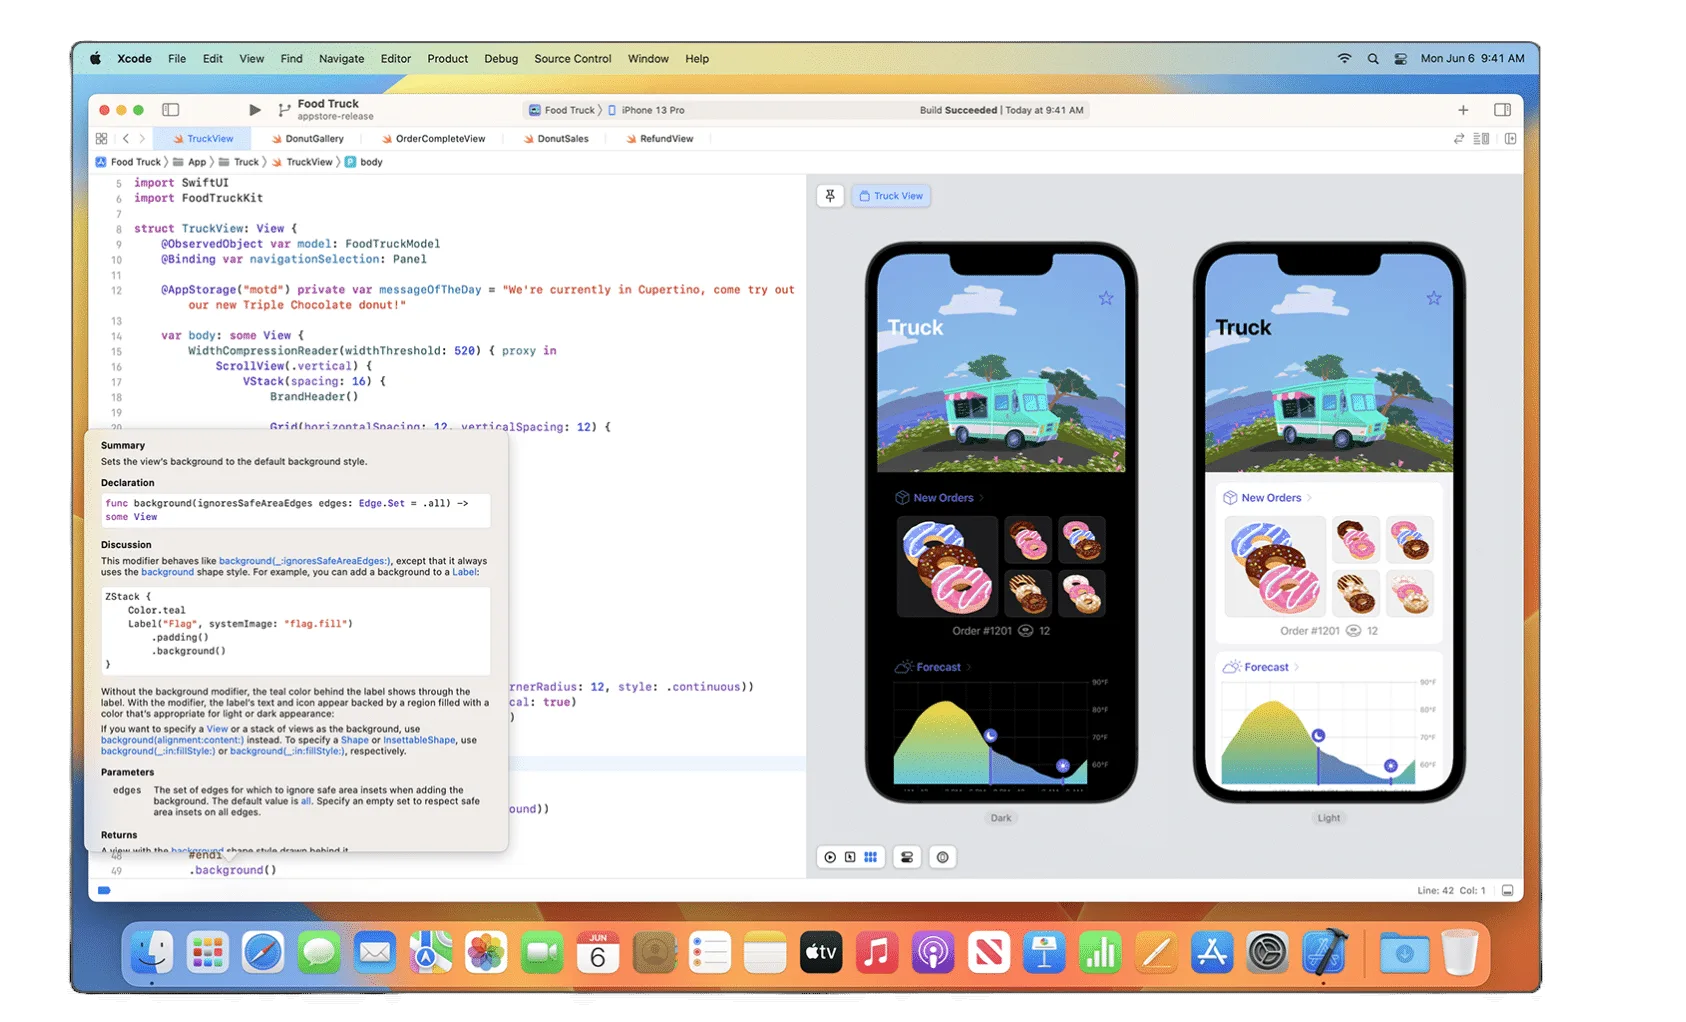Select the Light variant label
The image size is (1686, 1022).
(x=1328, y=818)
